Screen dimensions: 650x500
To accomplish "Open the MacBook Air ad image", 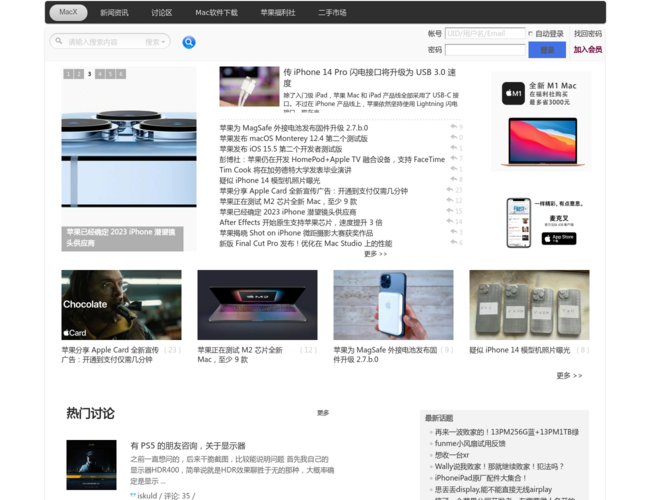I will 543,142.
